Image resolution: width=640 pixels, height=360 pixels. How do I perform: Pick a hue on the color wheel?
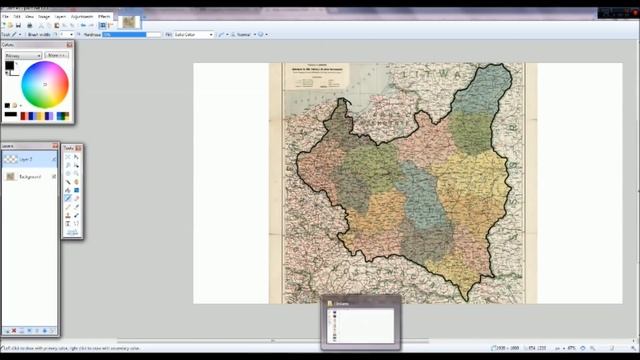(45, 84)
